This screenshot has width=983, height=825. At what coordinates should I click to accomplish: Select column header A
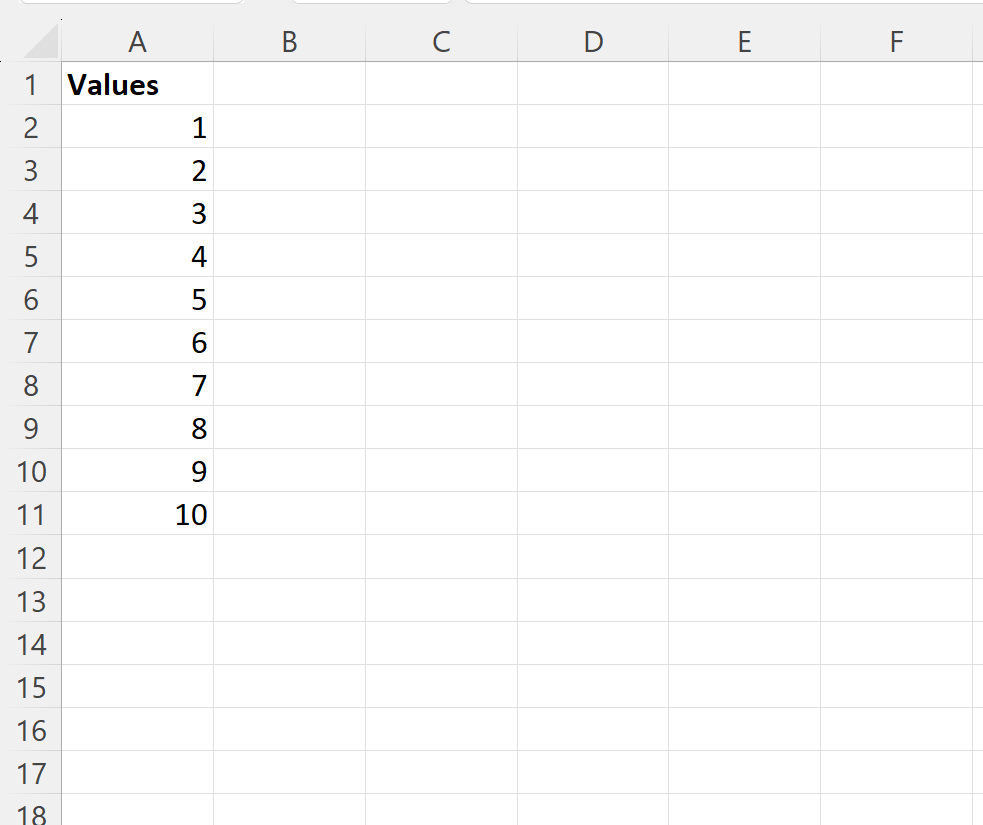[137, 42]
